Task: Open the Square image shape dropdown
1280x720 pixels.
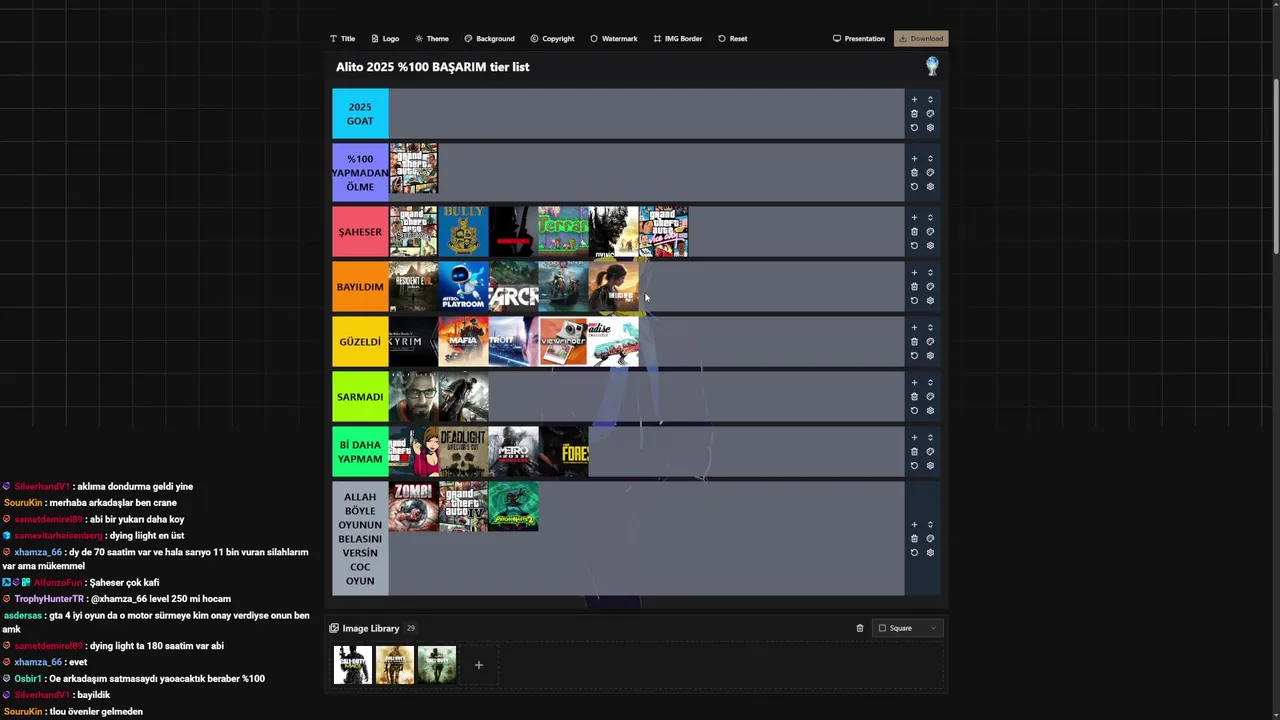Action: (908, 628)
